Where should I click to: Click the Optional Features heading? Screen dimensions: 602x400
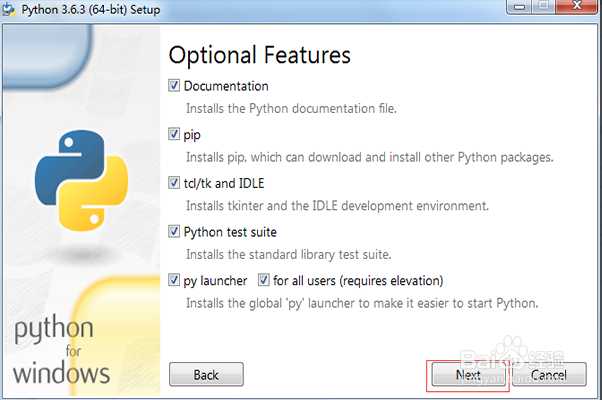click(261, 54)
